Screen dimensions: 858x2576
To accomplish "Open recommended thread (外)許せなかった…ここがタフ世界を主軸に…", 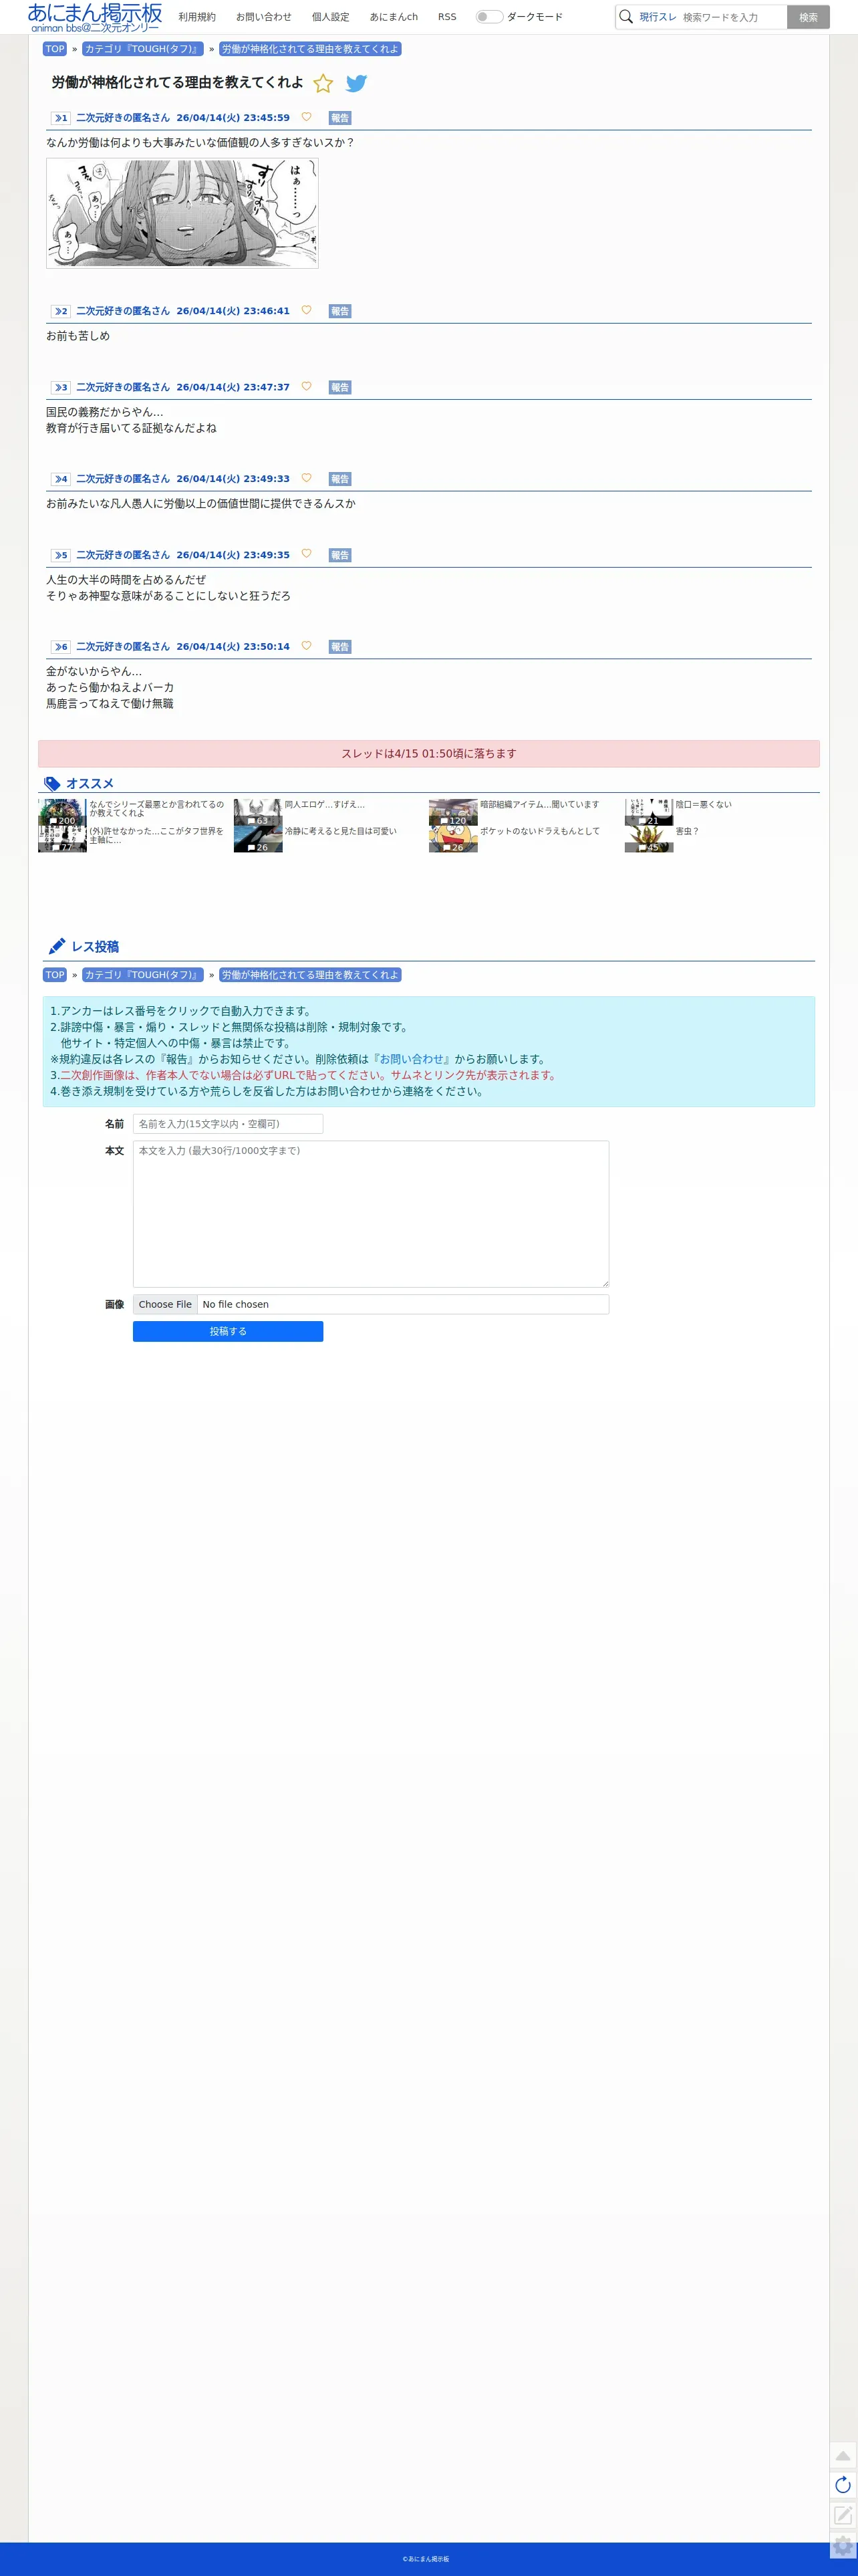I will click(x=157, y=836).
